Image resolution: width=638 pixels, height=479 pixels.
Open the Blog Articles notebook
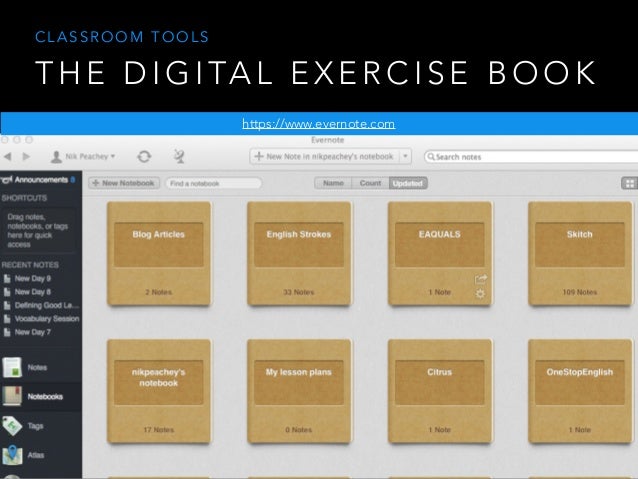[x=159, y=254]
